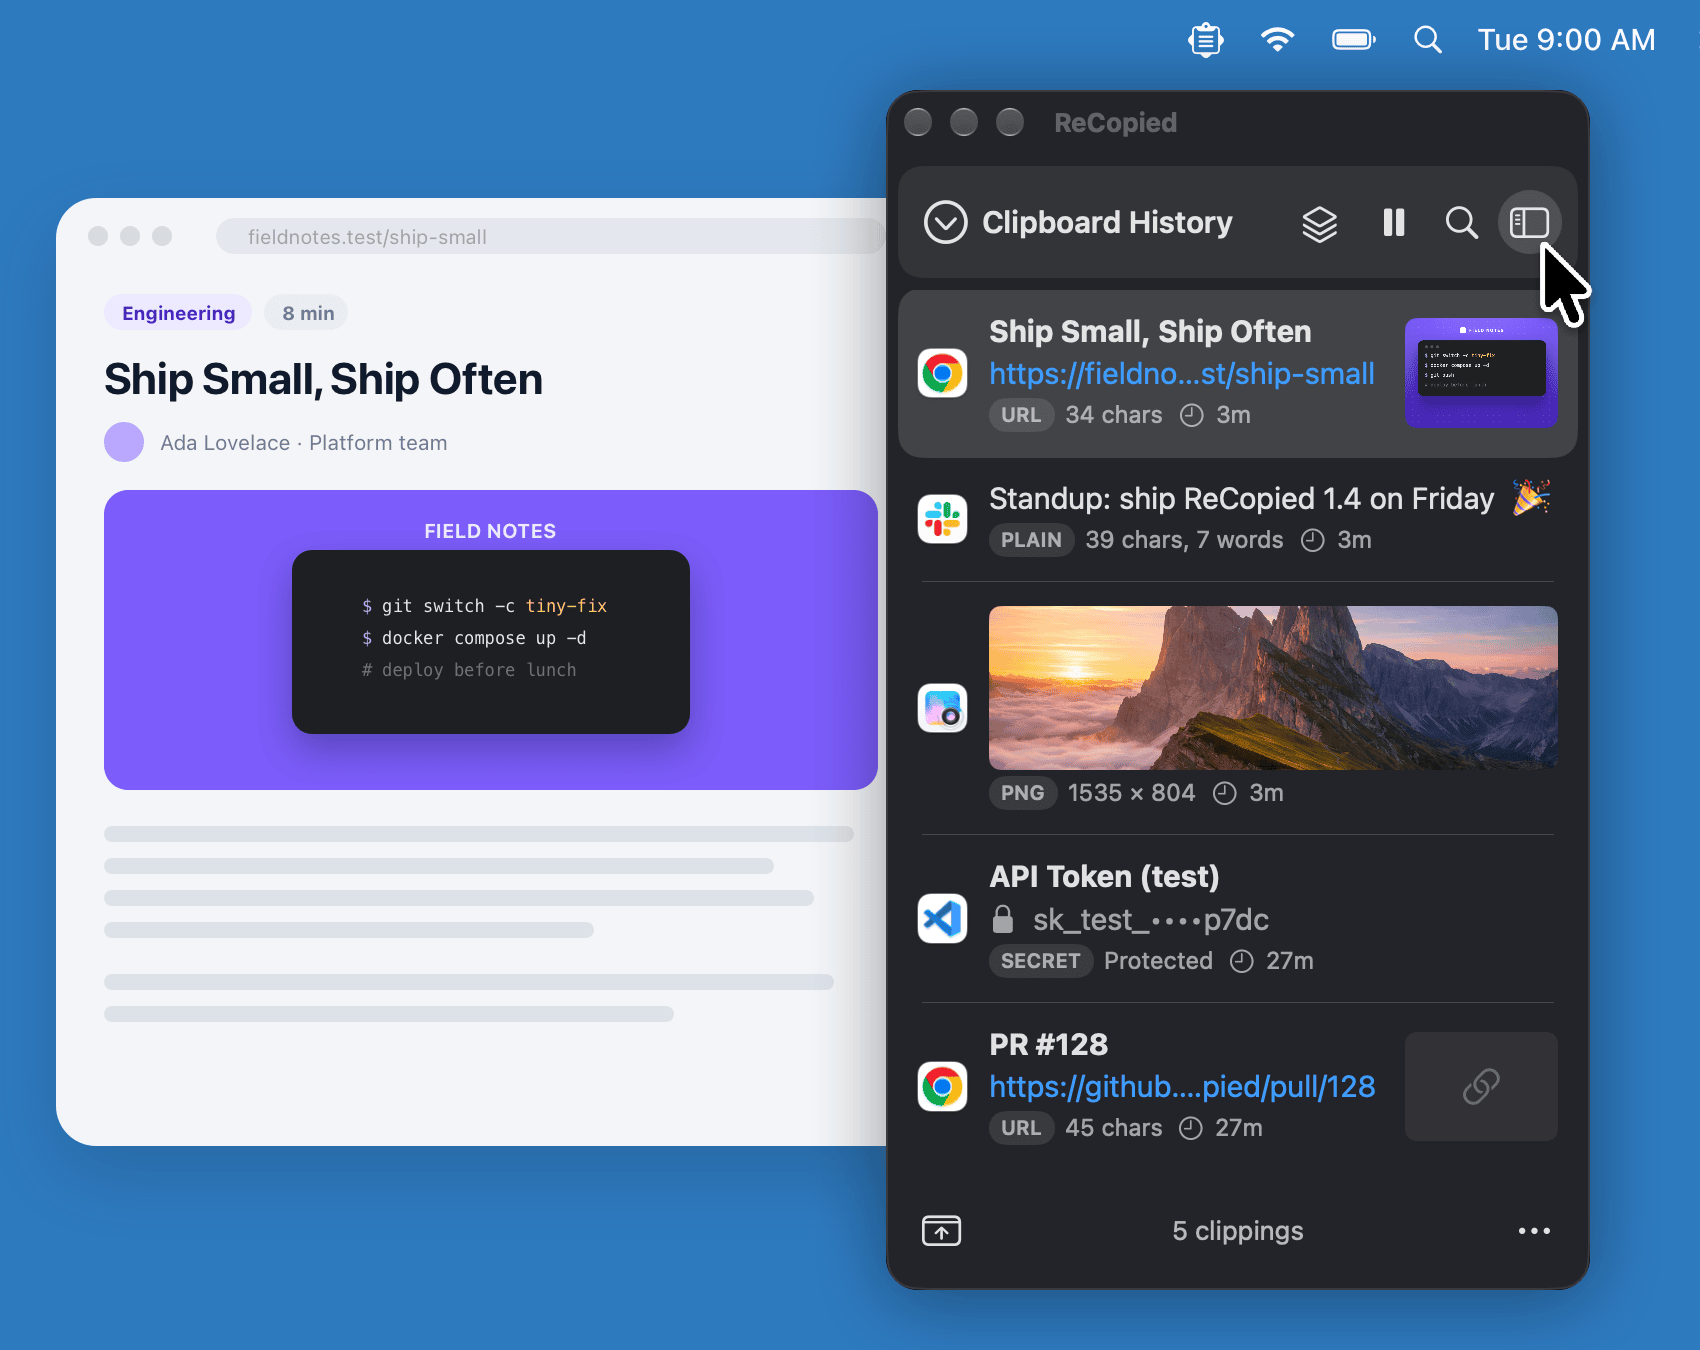Click the browser address bar fieldnotes.test/ship-small
Screen dimensions: 1700x1350
pos(551,237)
